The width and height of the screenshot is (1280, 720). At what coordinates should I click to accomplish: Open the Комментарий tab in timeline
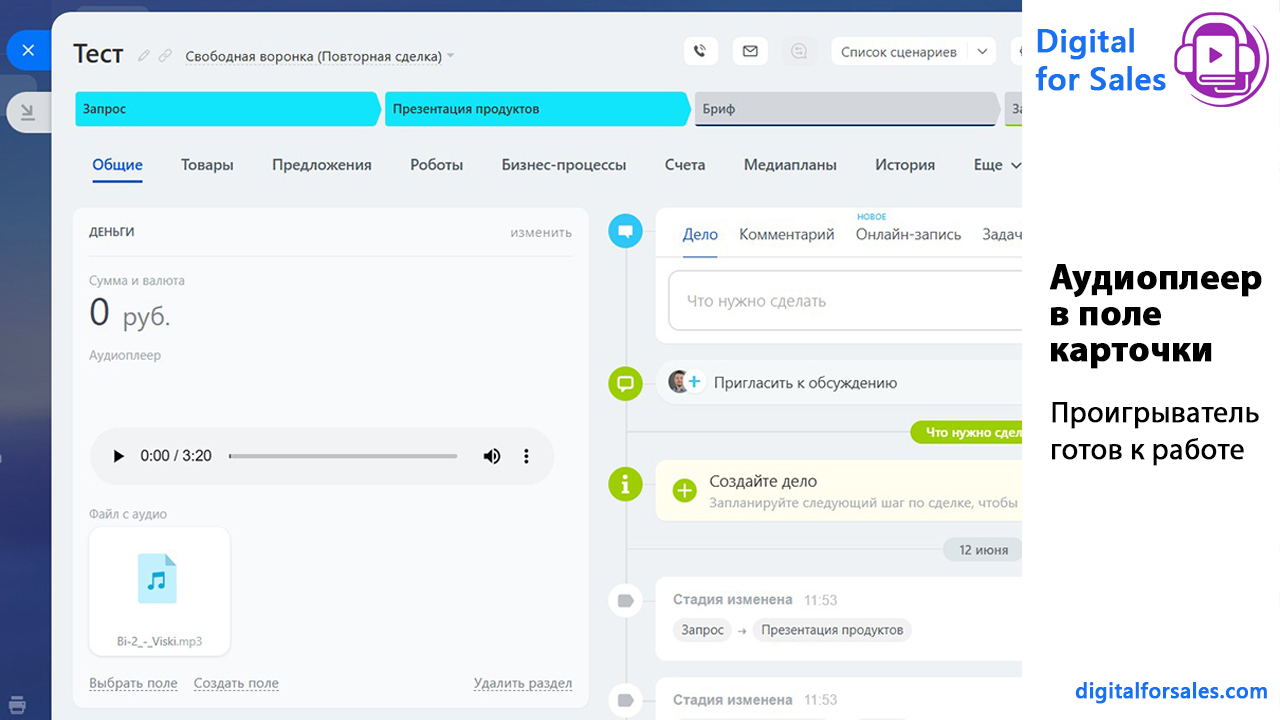click(786, 234)
